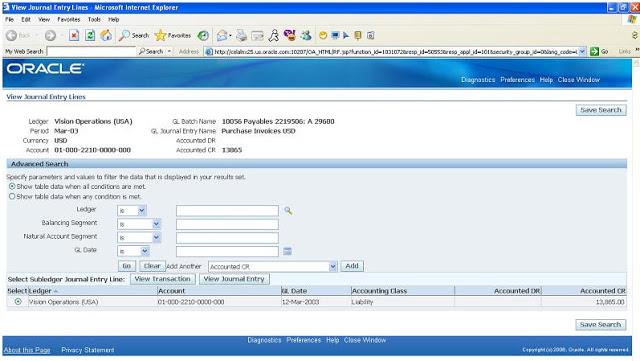Click the top Save Search button
The height and width of the screenshot is (361, 640).
tap(601, 110)
